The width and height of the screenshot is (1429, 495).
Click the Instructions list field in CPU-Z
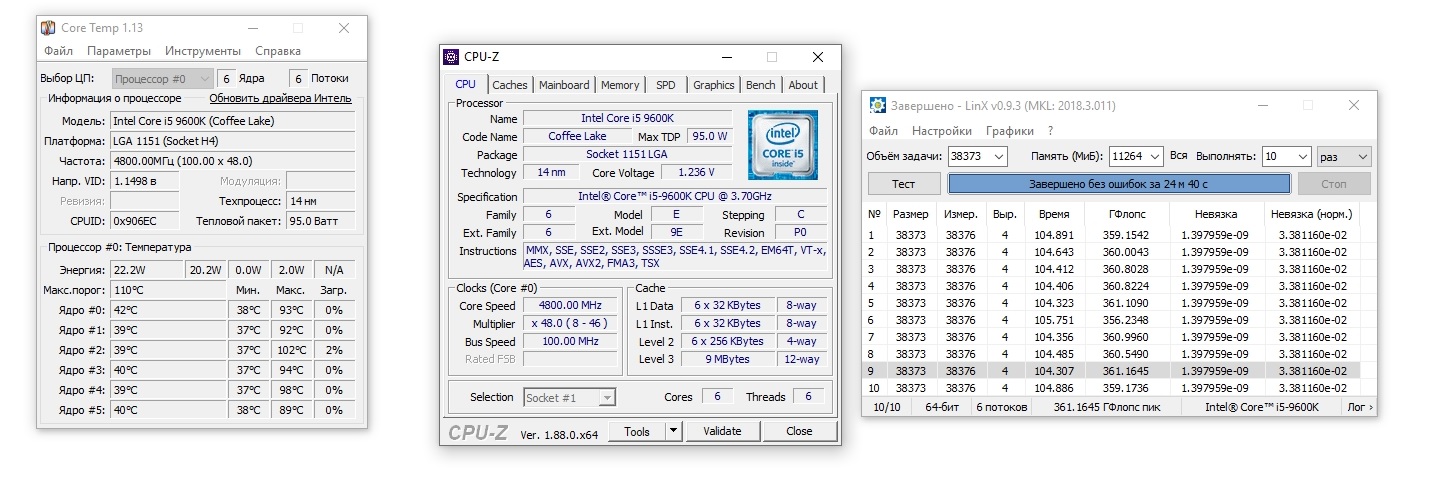pyautogui.click(x=675, y=257)
